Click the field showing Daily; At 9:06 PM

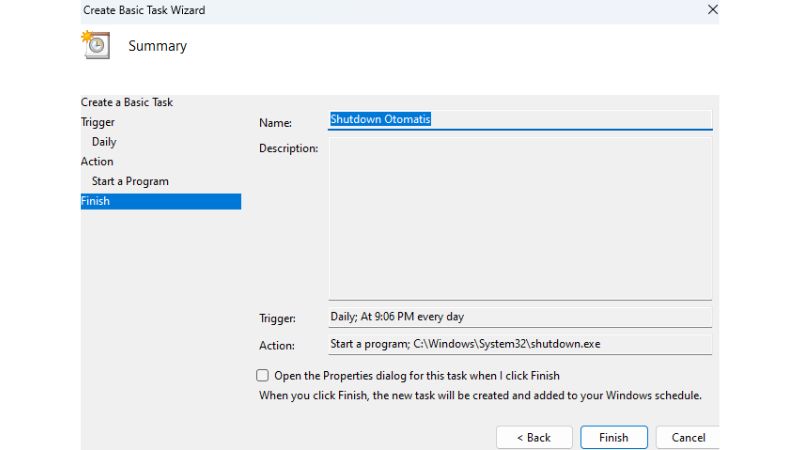click(520, 317)
